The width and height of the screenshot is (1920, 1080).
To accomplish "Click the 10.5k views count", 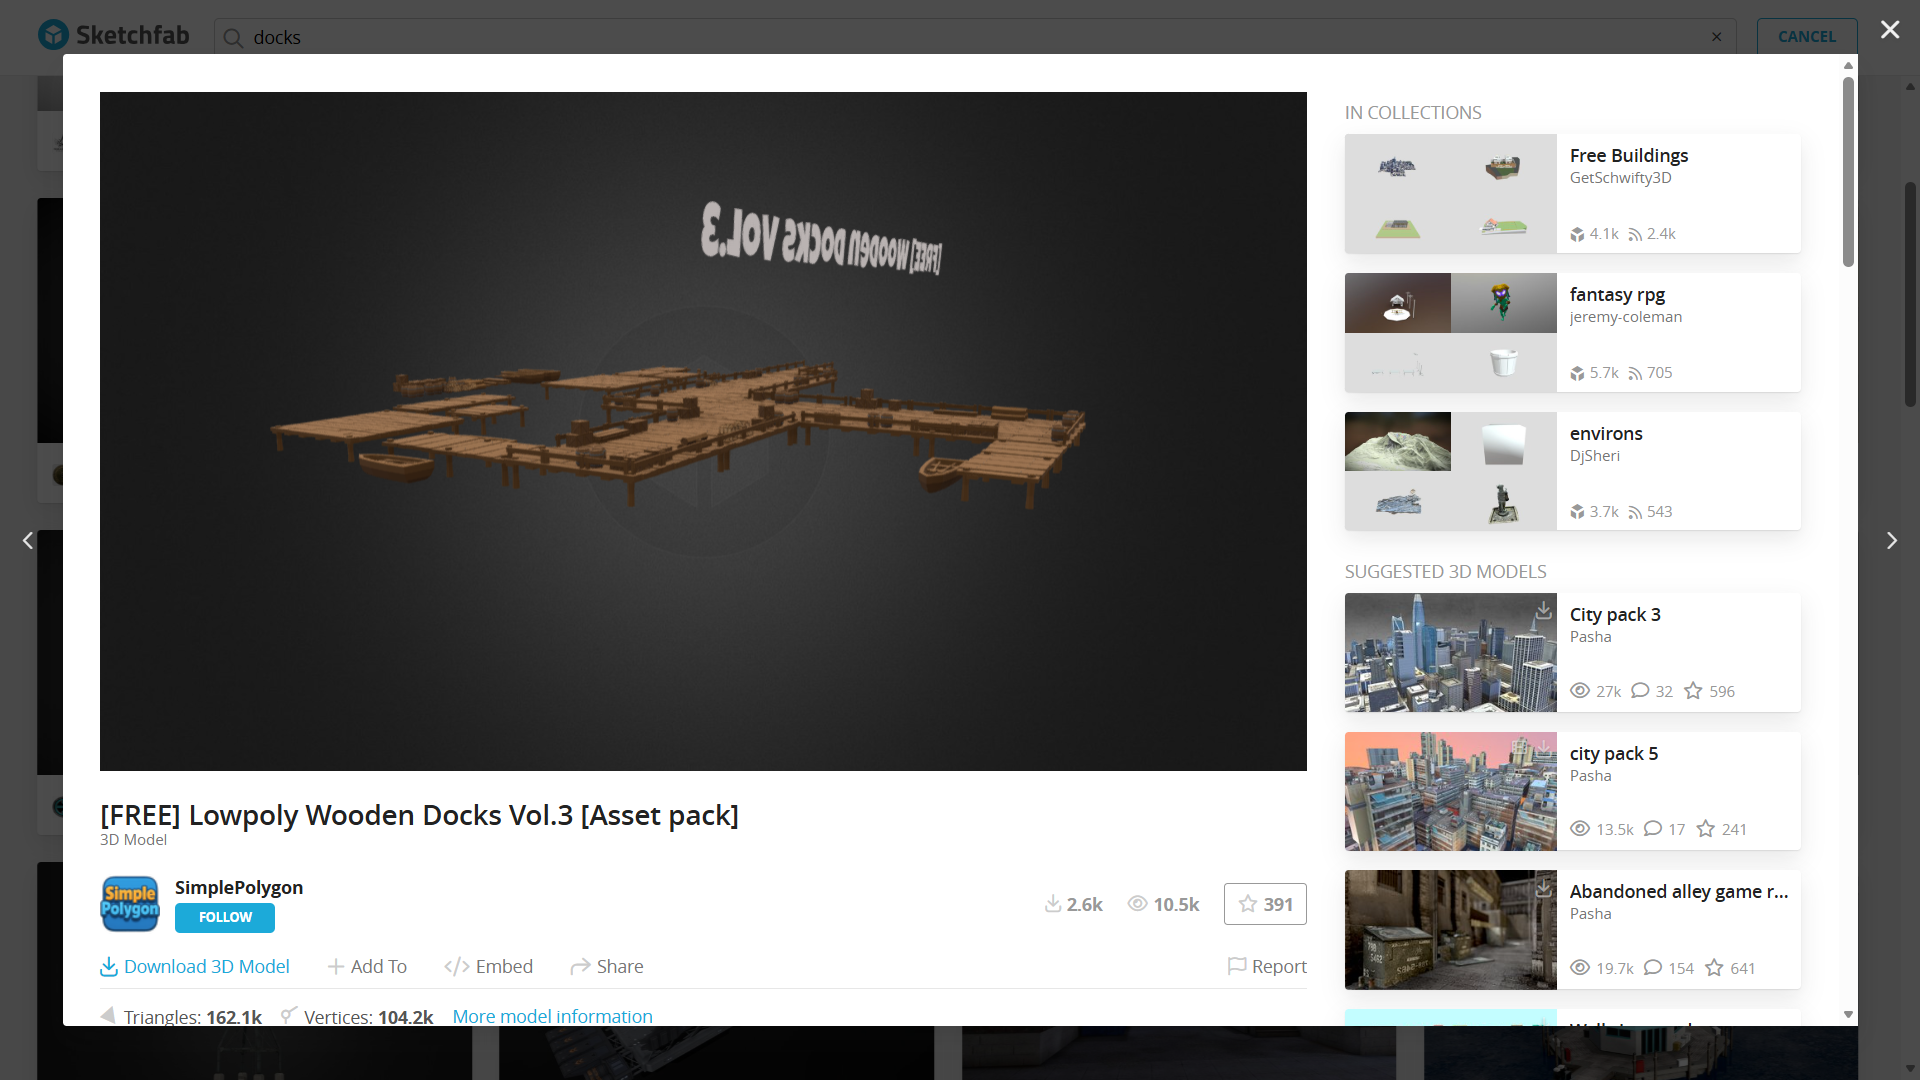I will coord(1163,904).
